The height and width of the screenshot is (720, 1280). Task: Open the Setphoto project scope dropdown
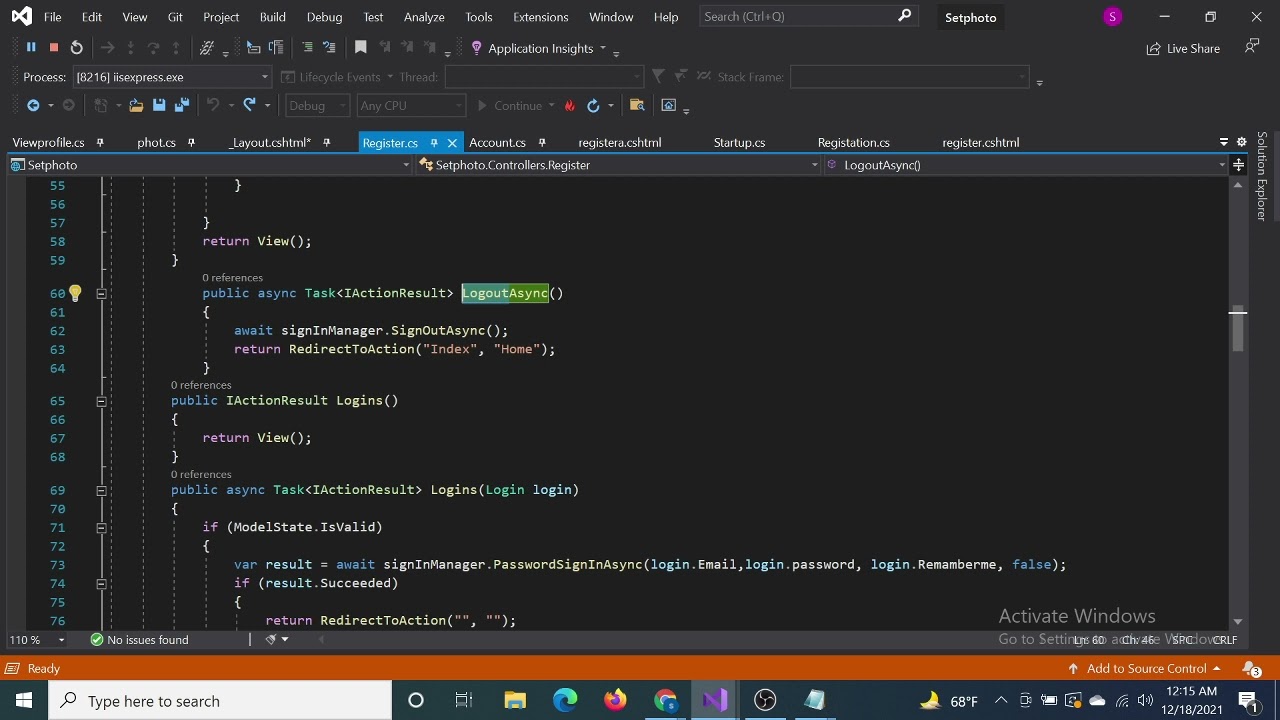210,165
